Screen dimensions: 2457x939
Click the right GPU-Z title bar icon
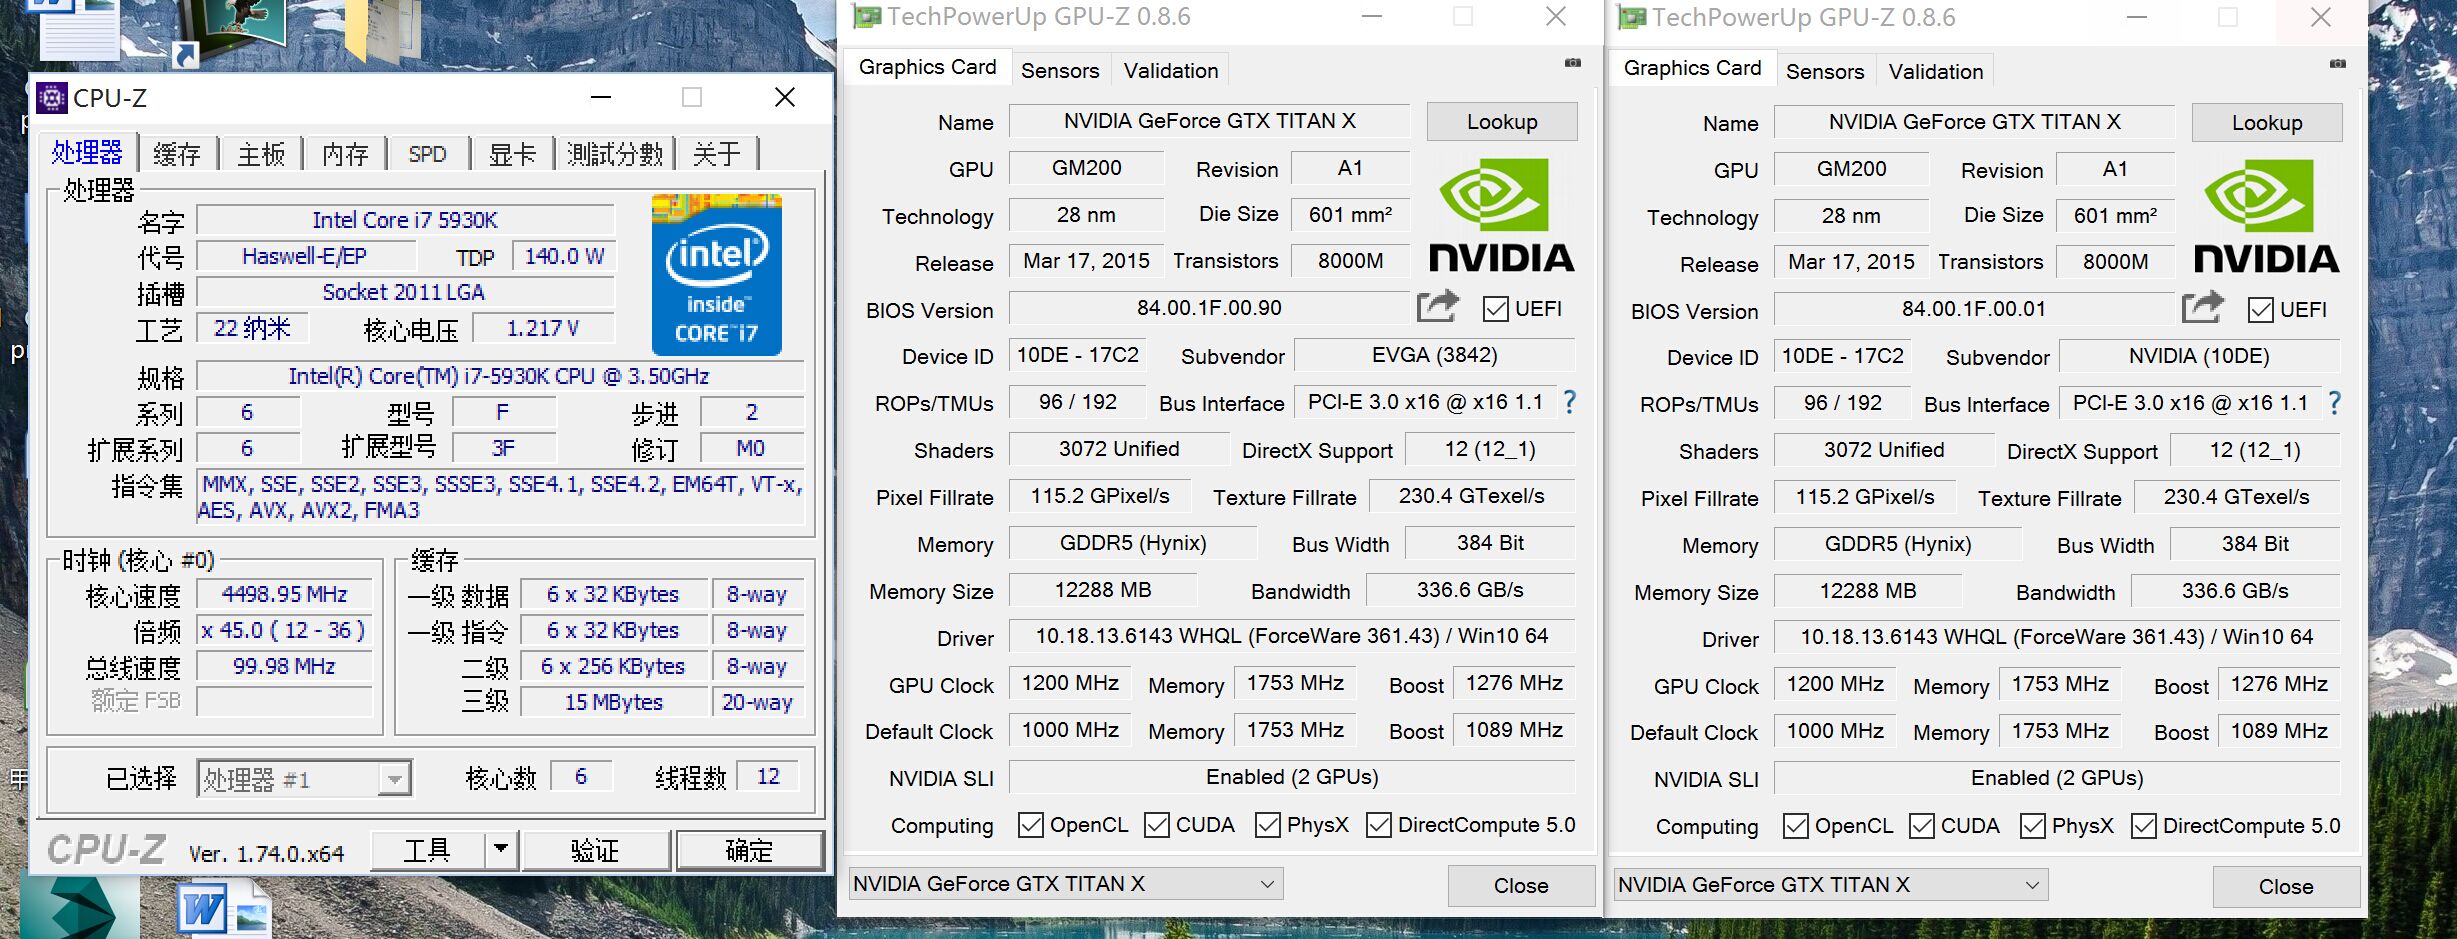1632,18
